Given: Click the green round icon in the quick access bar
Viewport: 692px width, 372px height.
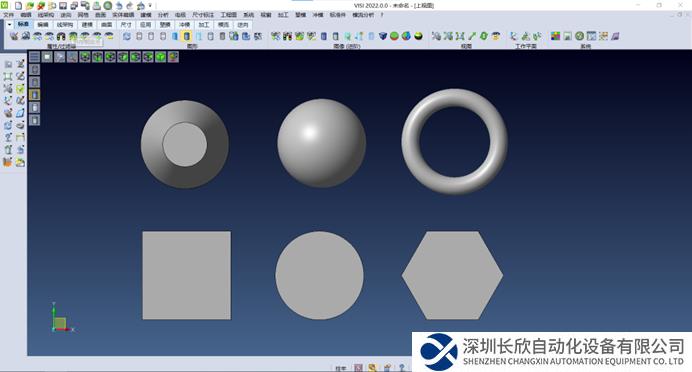Looking at the screenshot, I should click(x=108, y=6).
